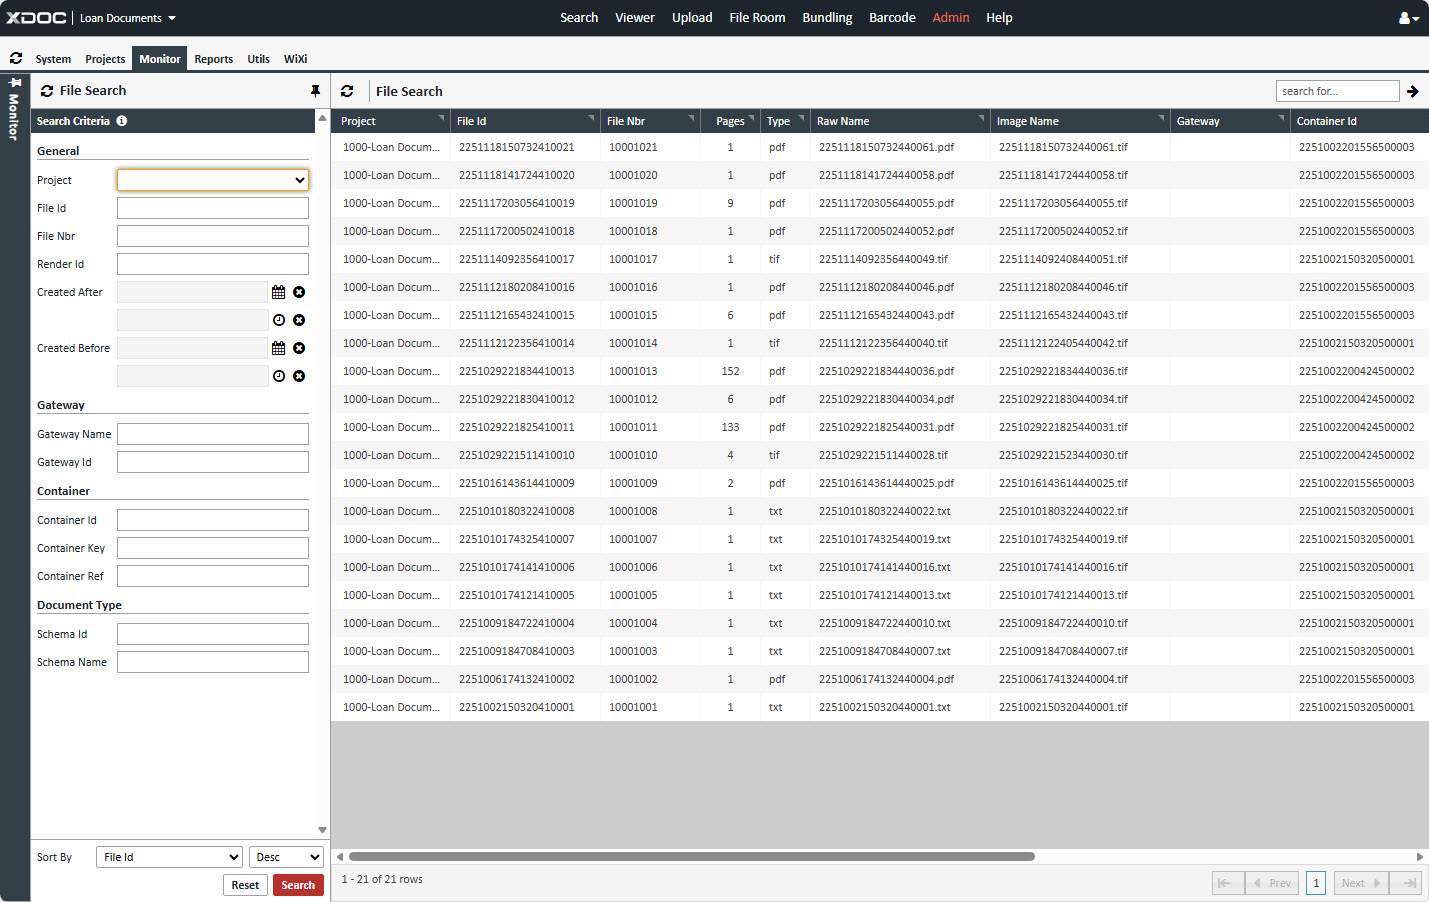Refresh the File Search criteria panel
This screenshot has width=1429, height=902.
pyautogui.click(x=47, y=91)
